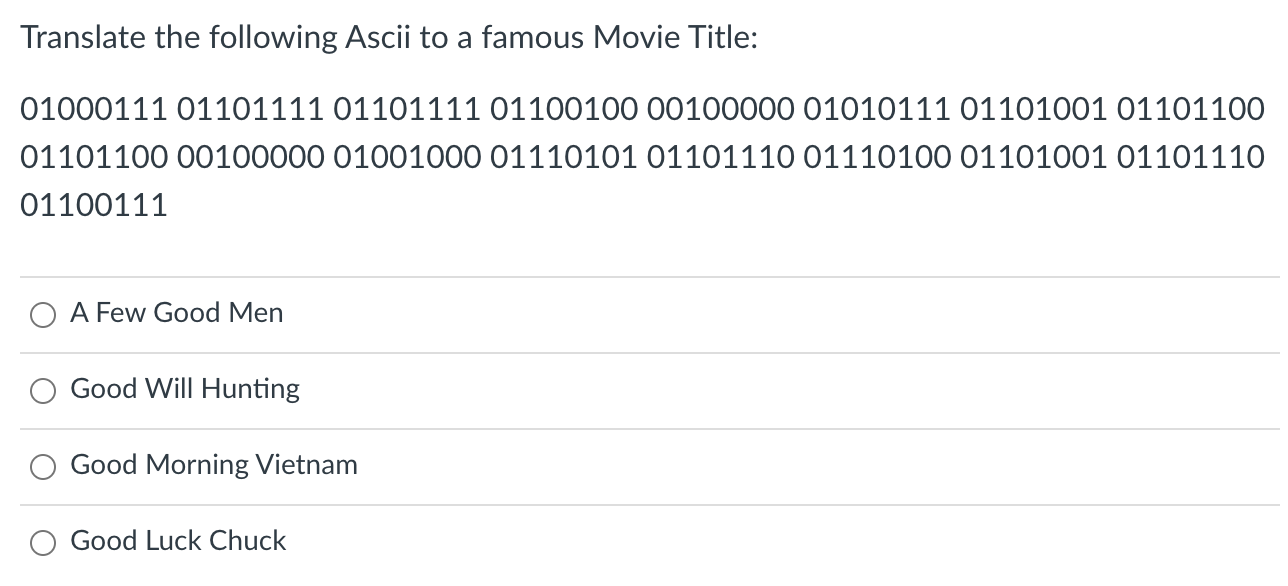Click the final binary byte 01100111

(x=93, y=205)
